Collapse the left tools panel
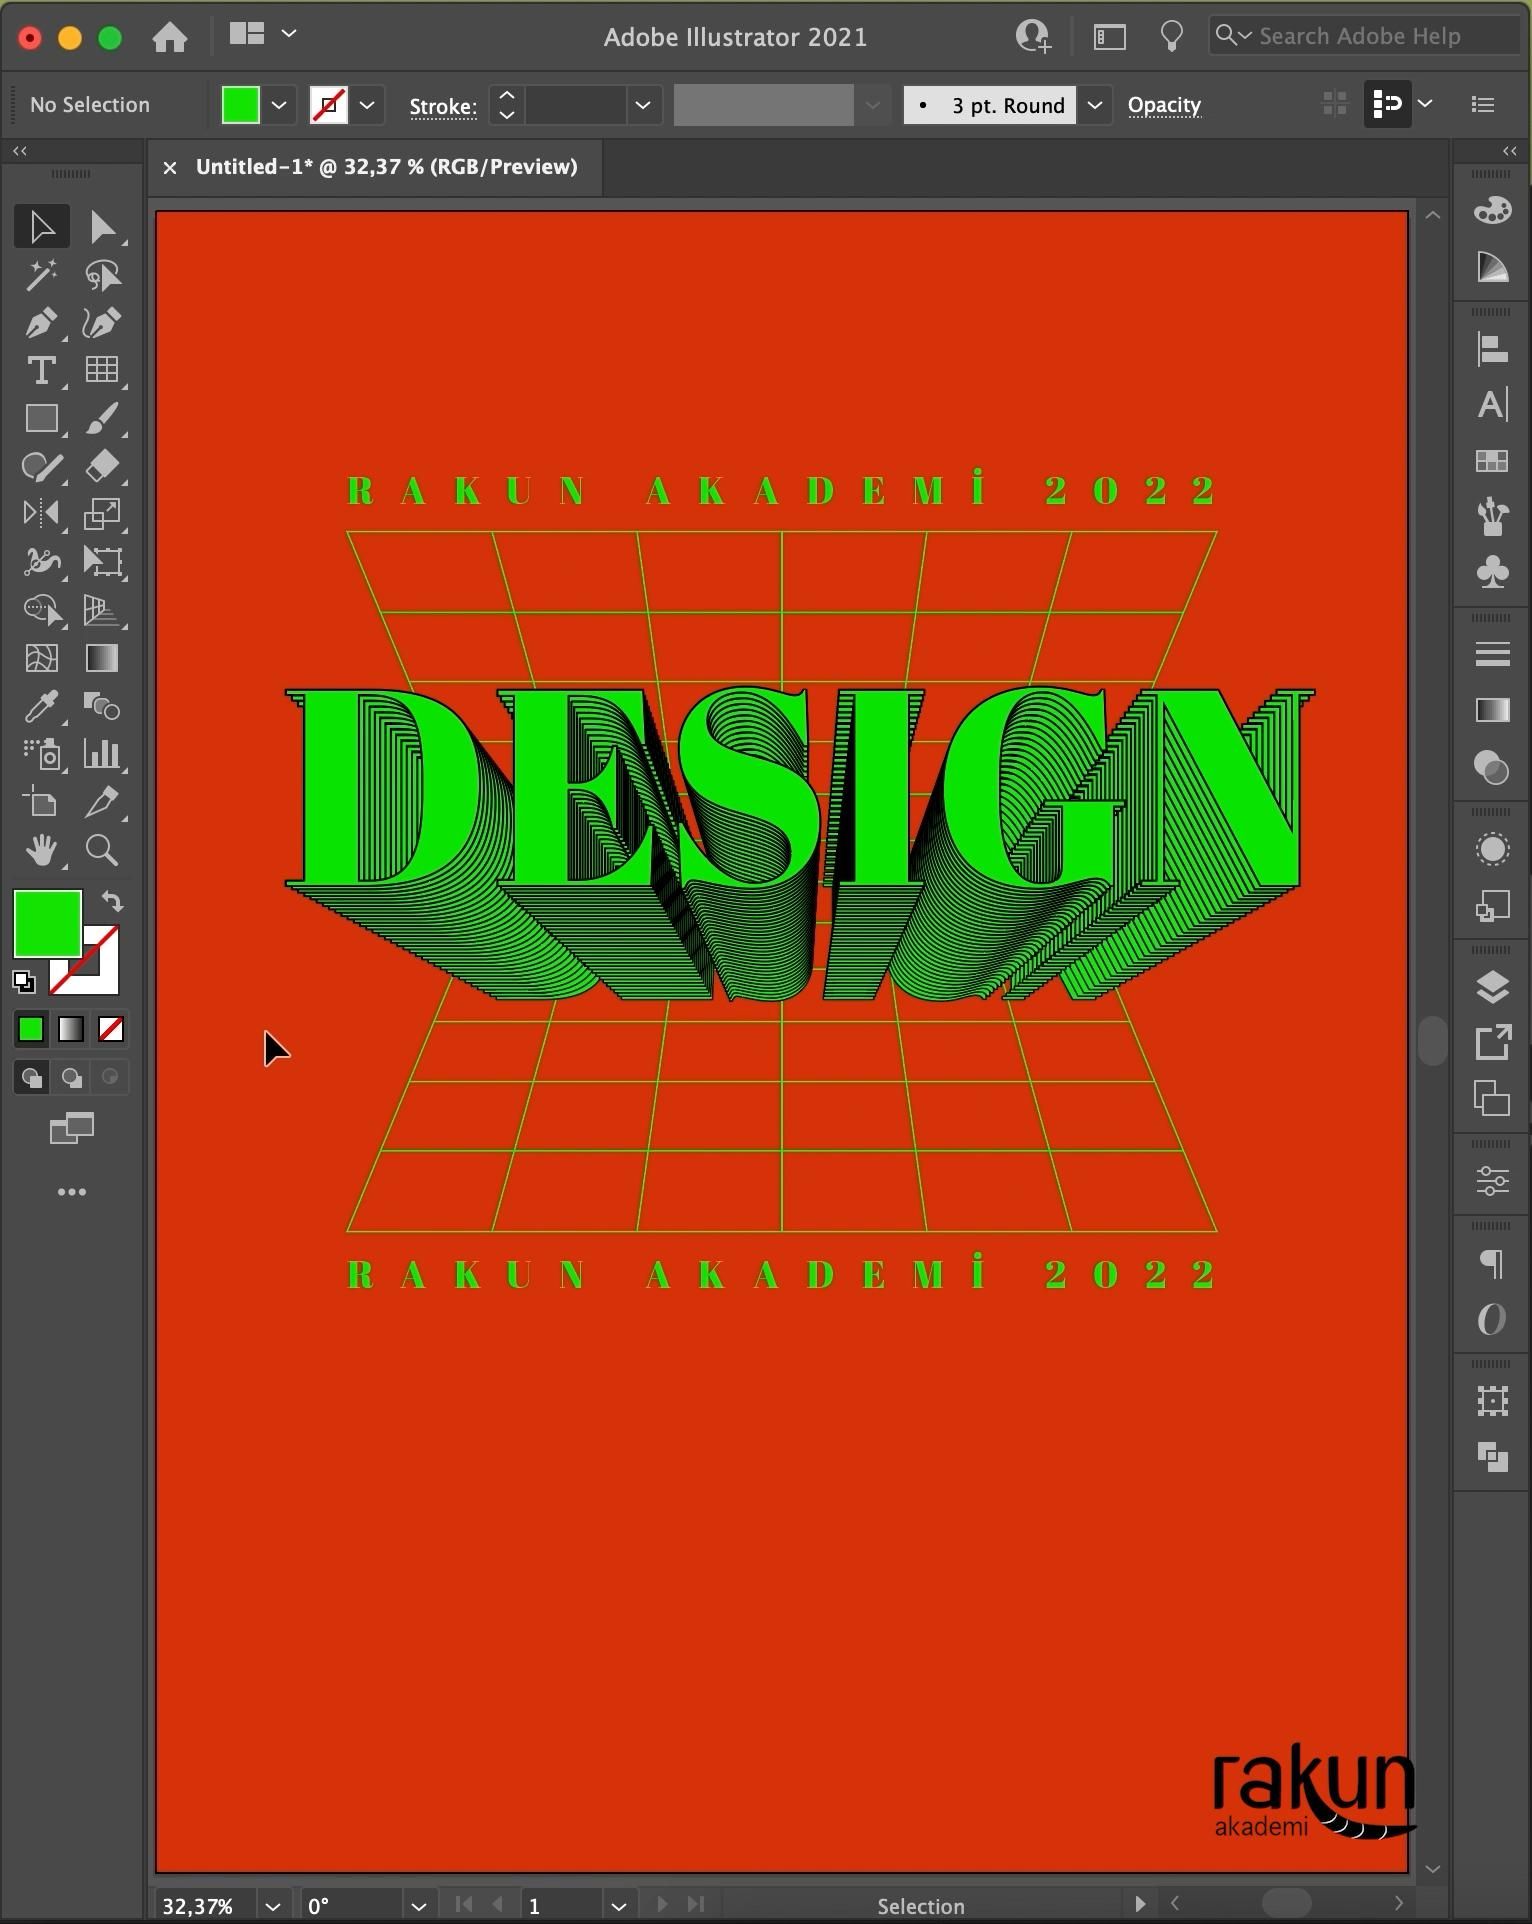 click(x=19, y=150)
